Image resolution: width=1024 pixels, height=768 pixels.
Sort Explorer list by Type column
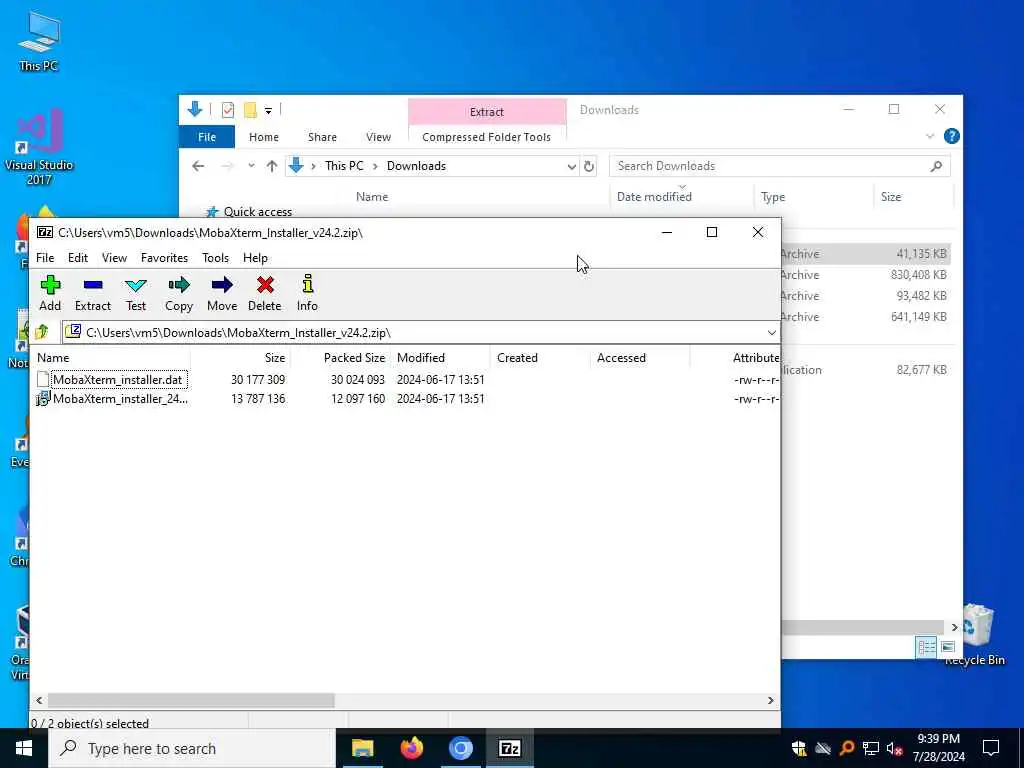click(813, 197)
